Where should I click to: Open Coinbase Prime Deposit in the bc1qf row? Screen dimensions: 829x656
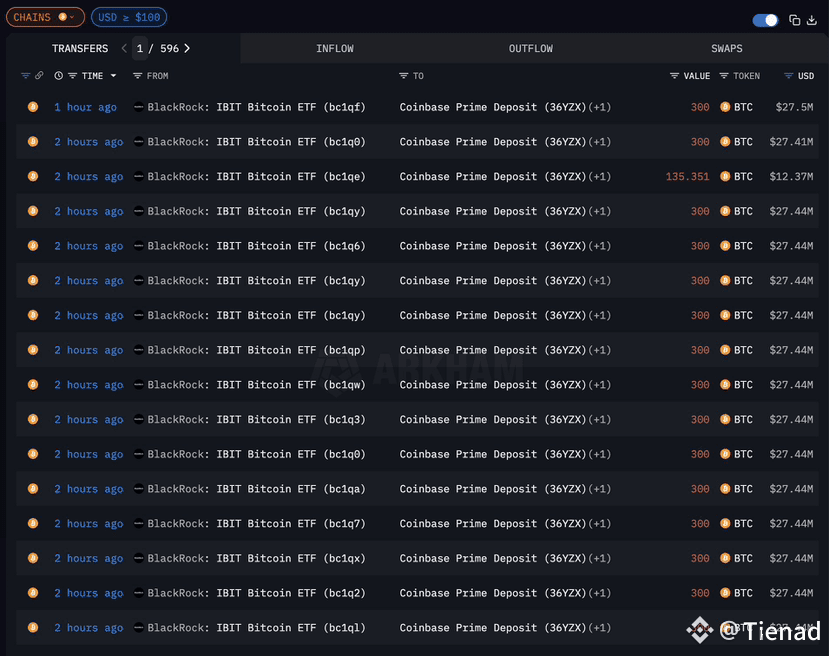pos(493,107)
